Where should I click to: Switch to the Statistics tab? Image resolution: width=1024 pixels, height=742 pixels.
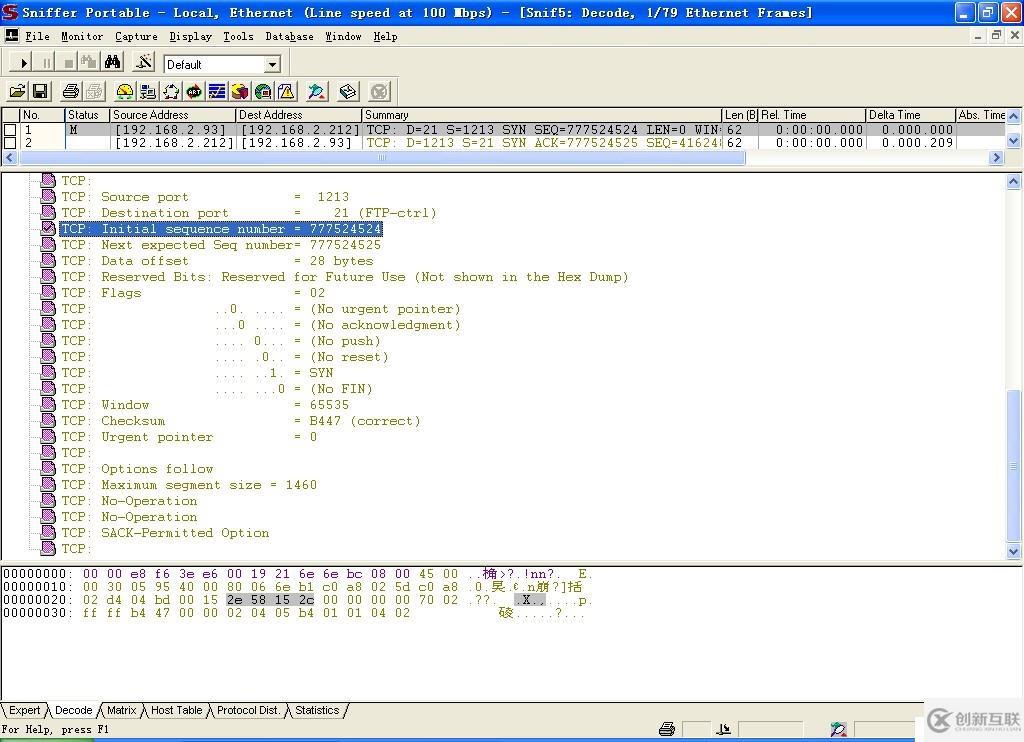[317, 710]
